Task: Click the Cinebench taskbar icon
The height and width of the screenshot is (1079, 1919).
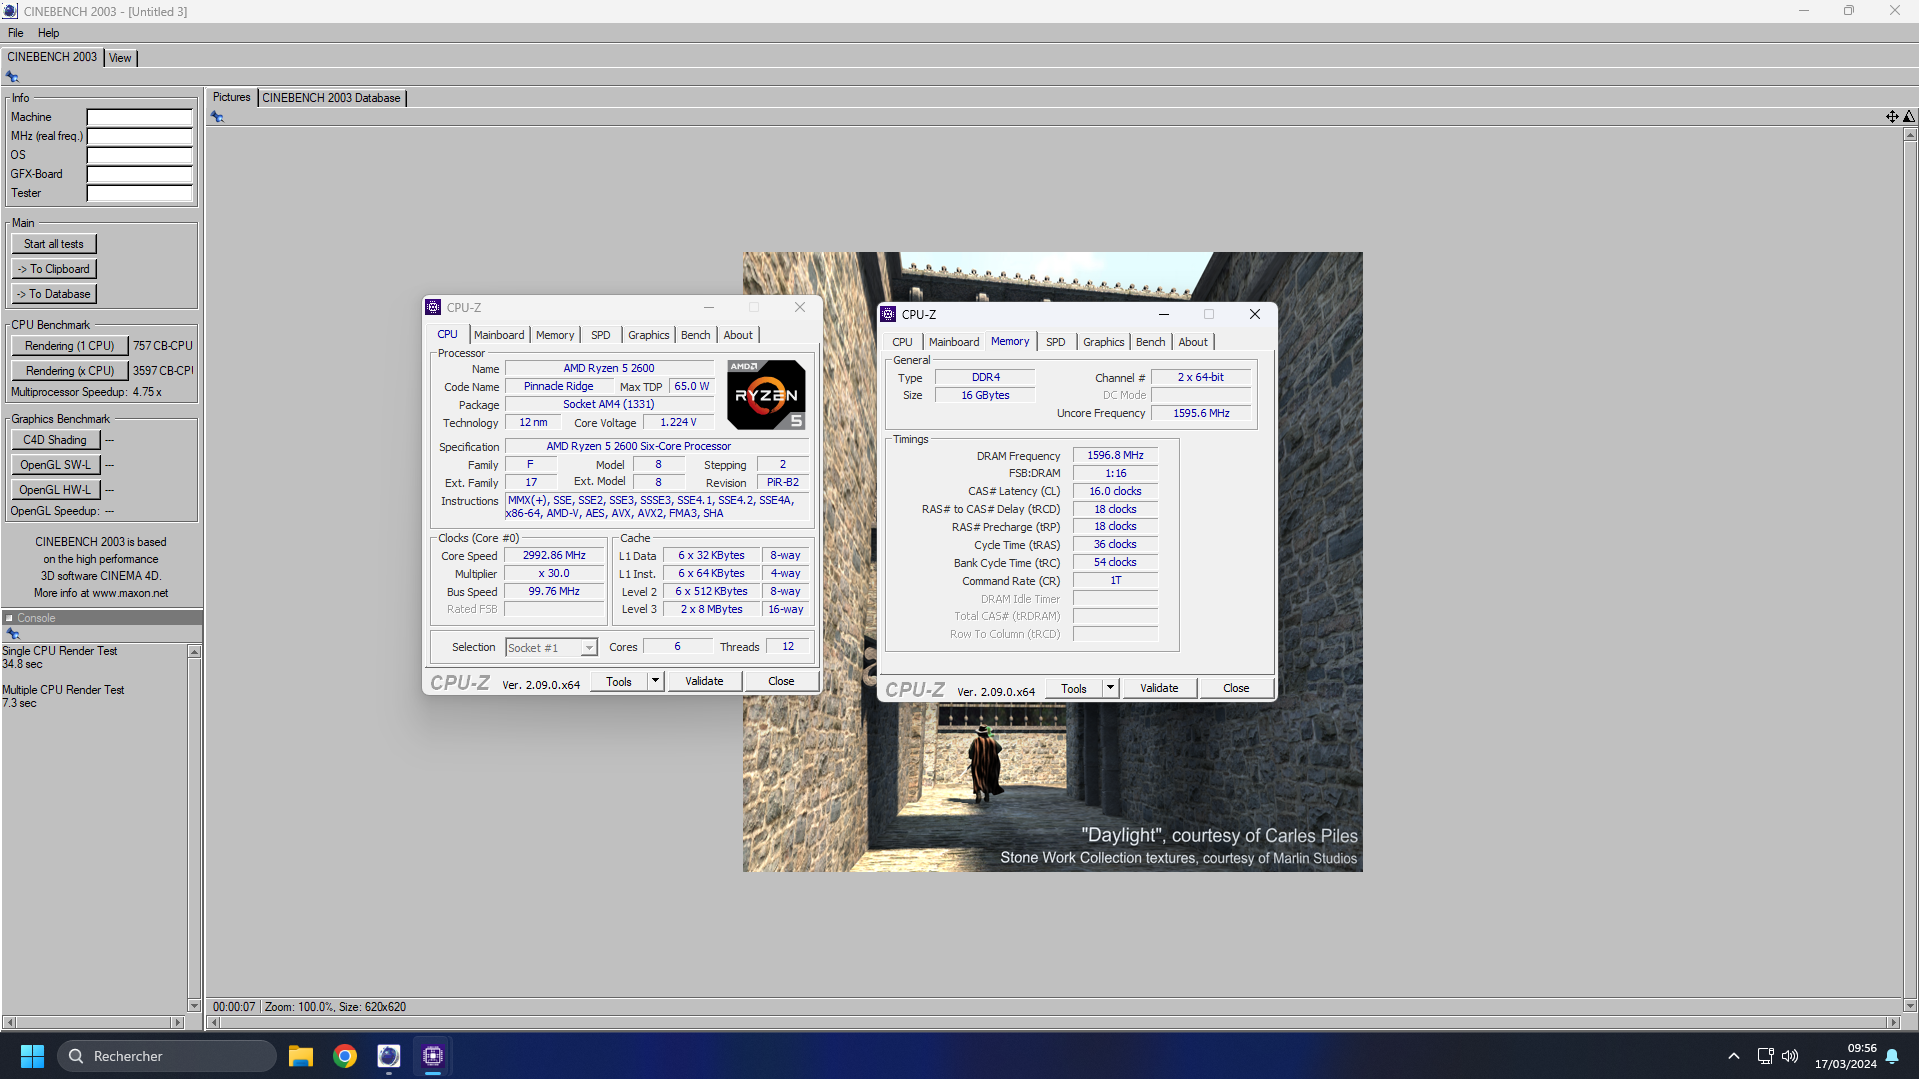Action: coord(389,1056)
